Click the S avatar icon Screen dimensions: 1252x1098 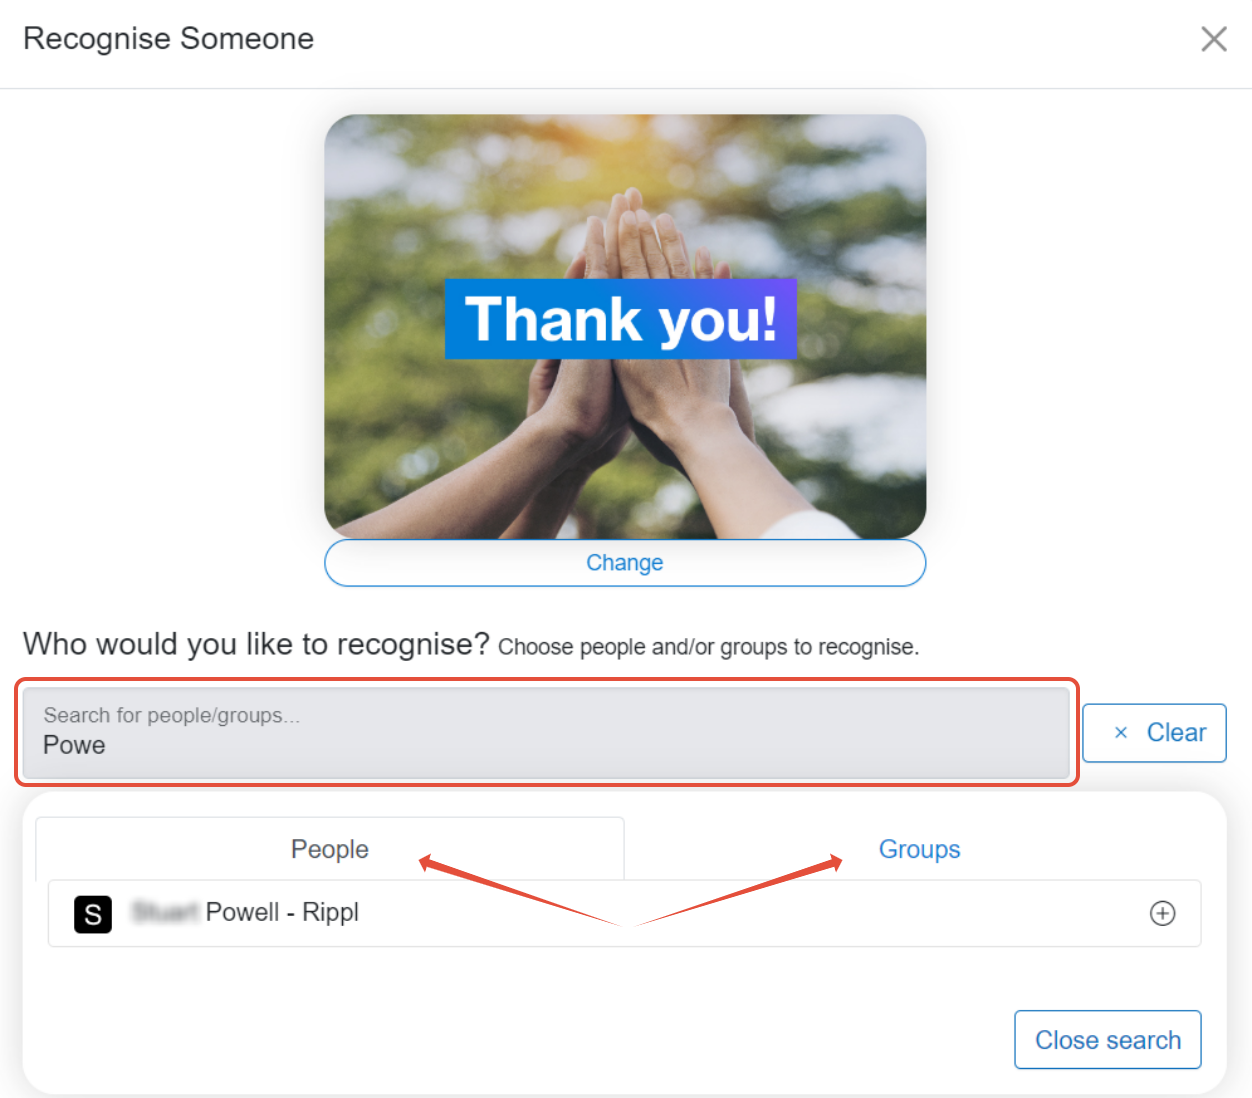tap(93, 914)
